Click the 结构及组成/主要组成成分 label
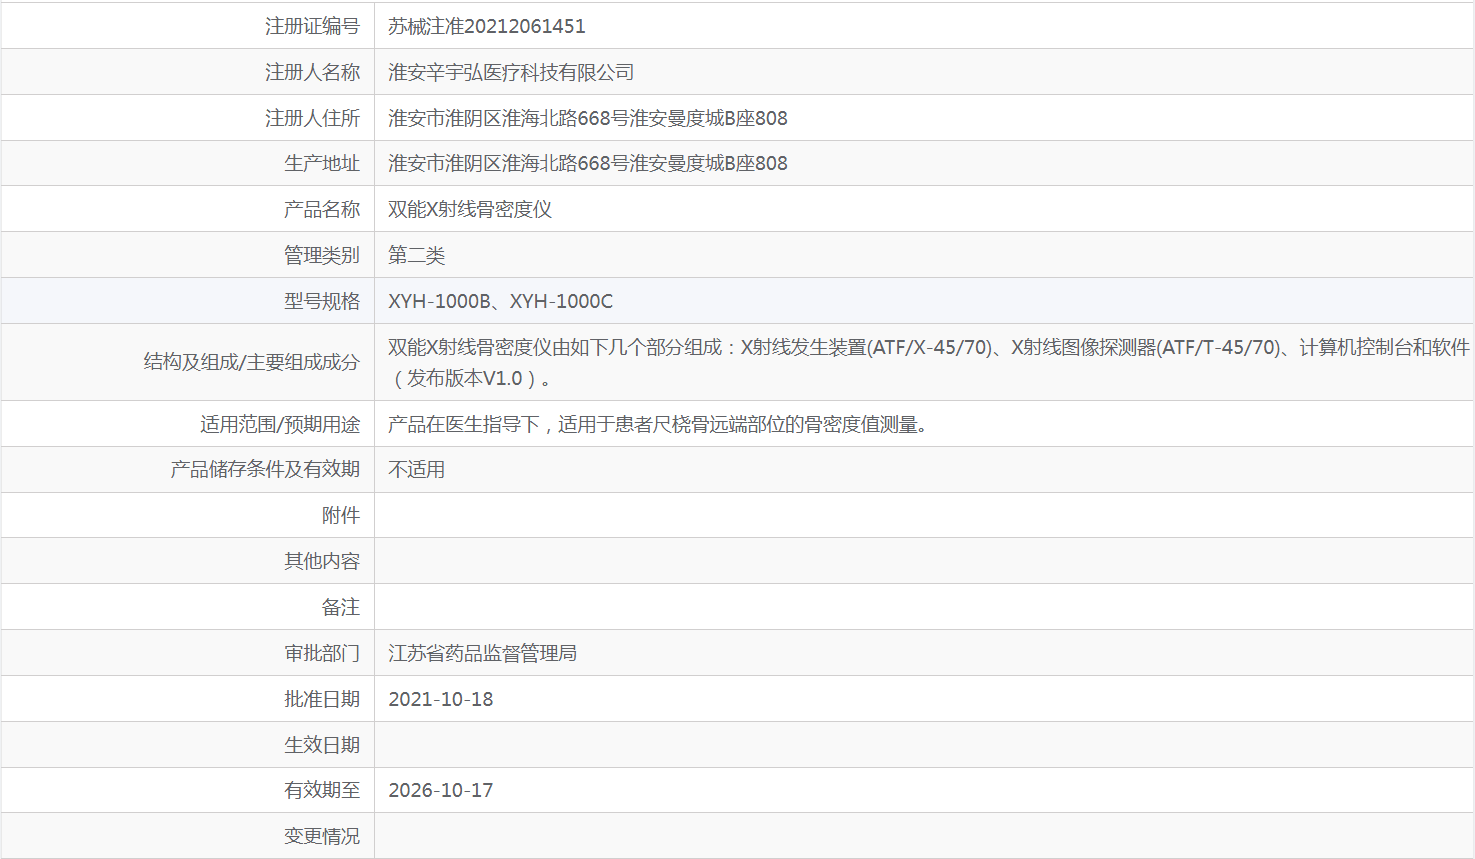The width and height of the screenshot is (1475, 859). coord(252,362)
